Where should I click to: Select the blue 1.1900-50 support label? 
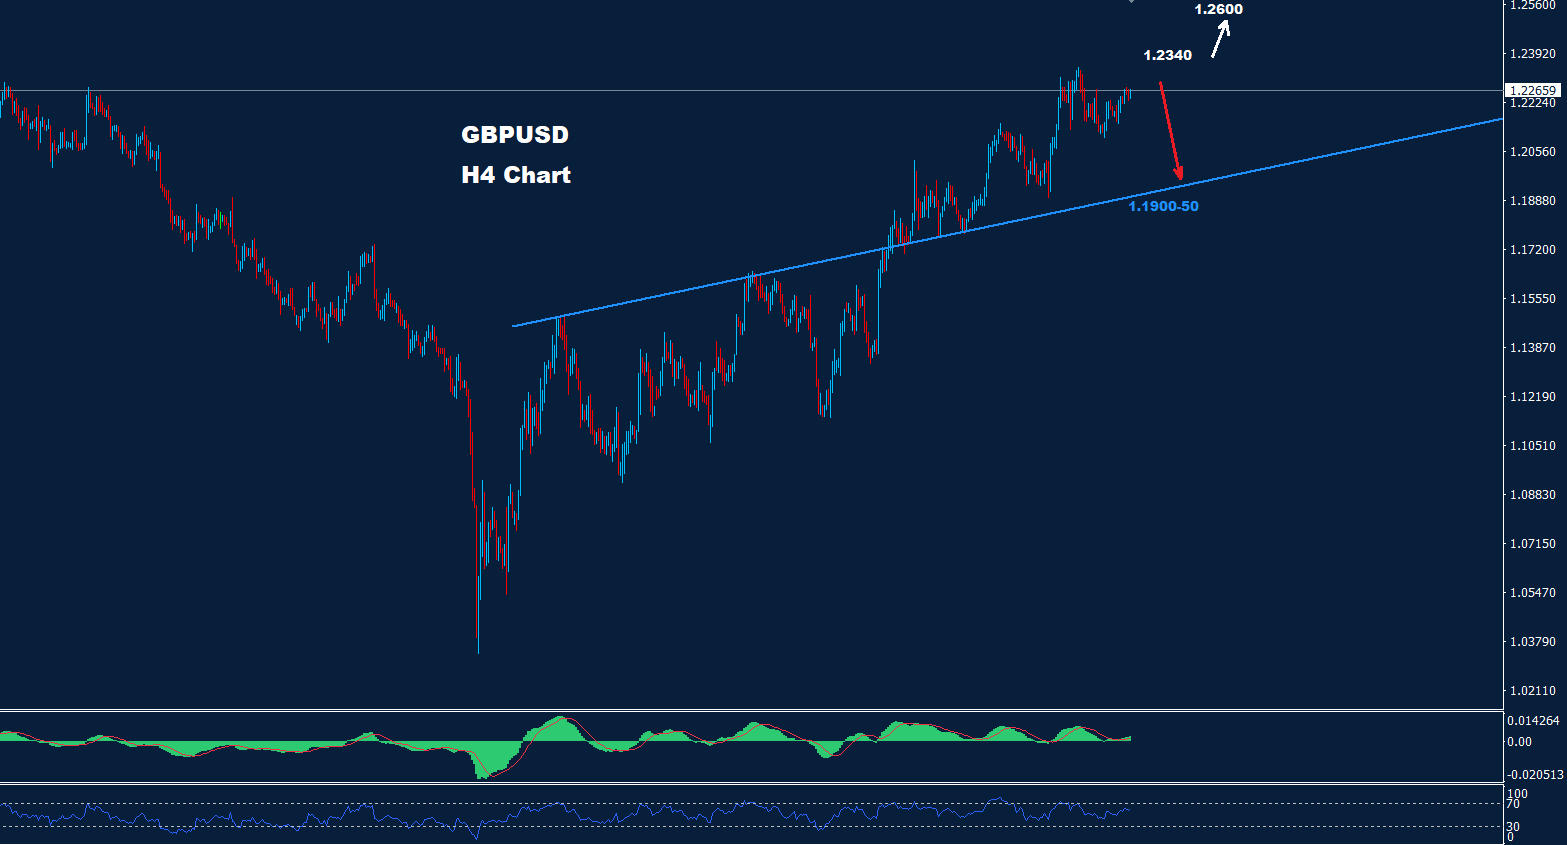coord(1163,206)
